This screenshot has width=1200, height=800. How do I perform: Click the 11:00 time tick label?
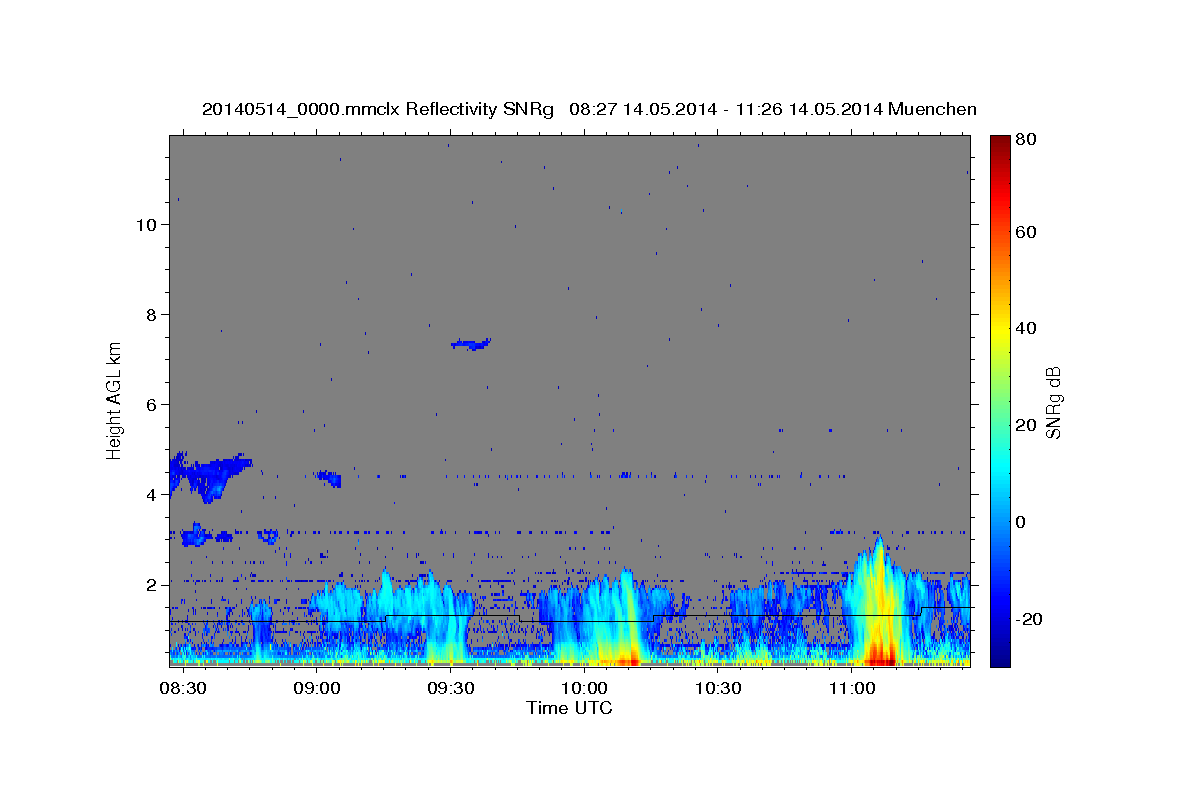850,689
